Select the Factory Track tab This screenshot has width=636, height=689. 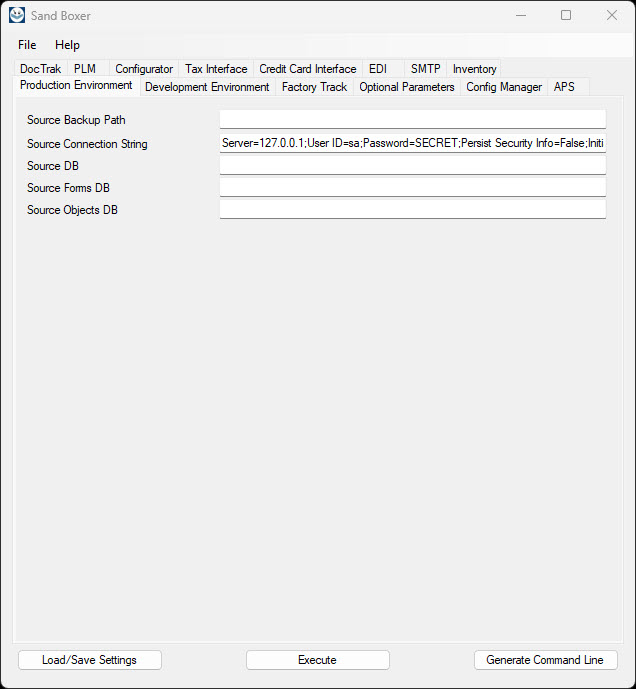[x=314, y=87]
